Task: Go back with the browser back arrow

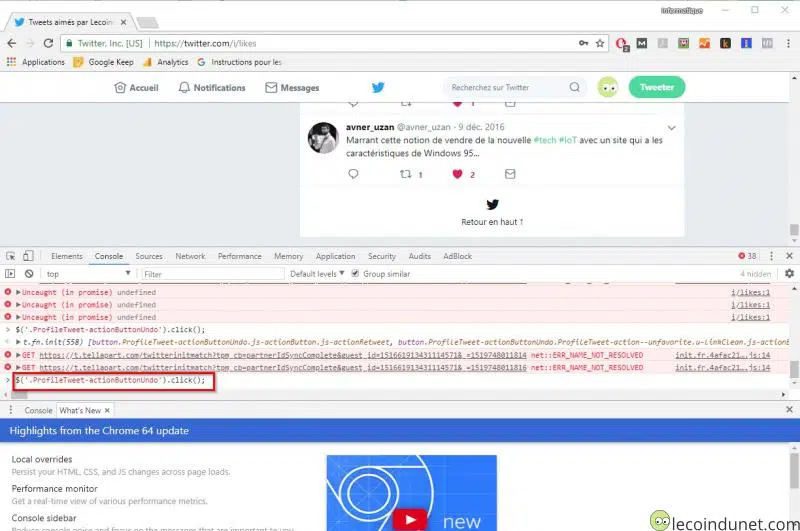Action: (12, 43)
